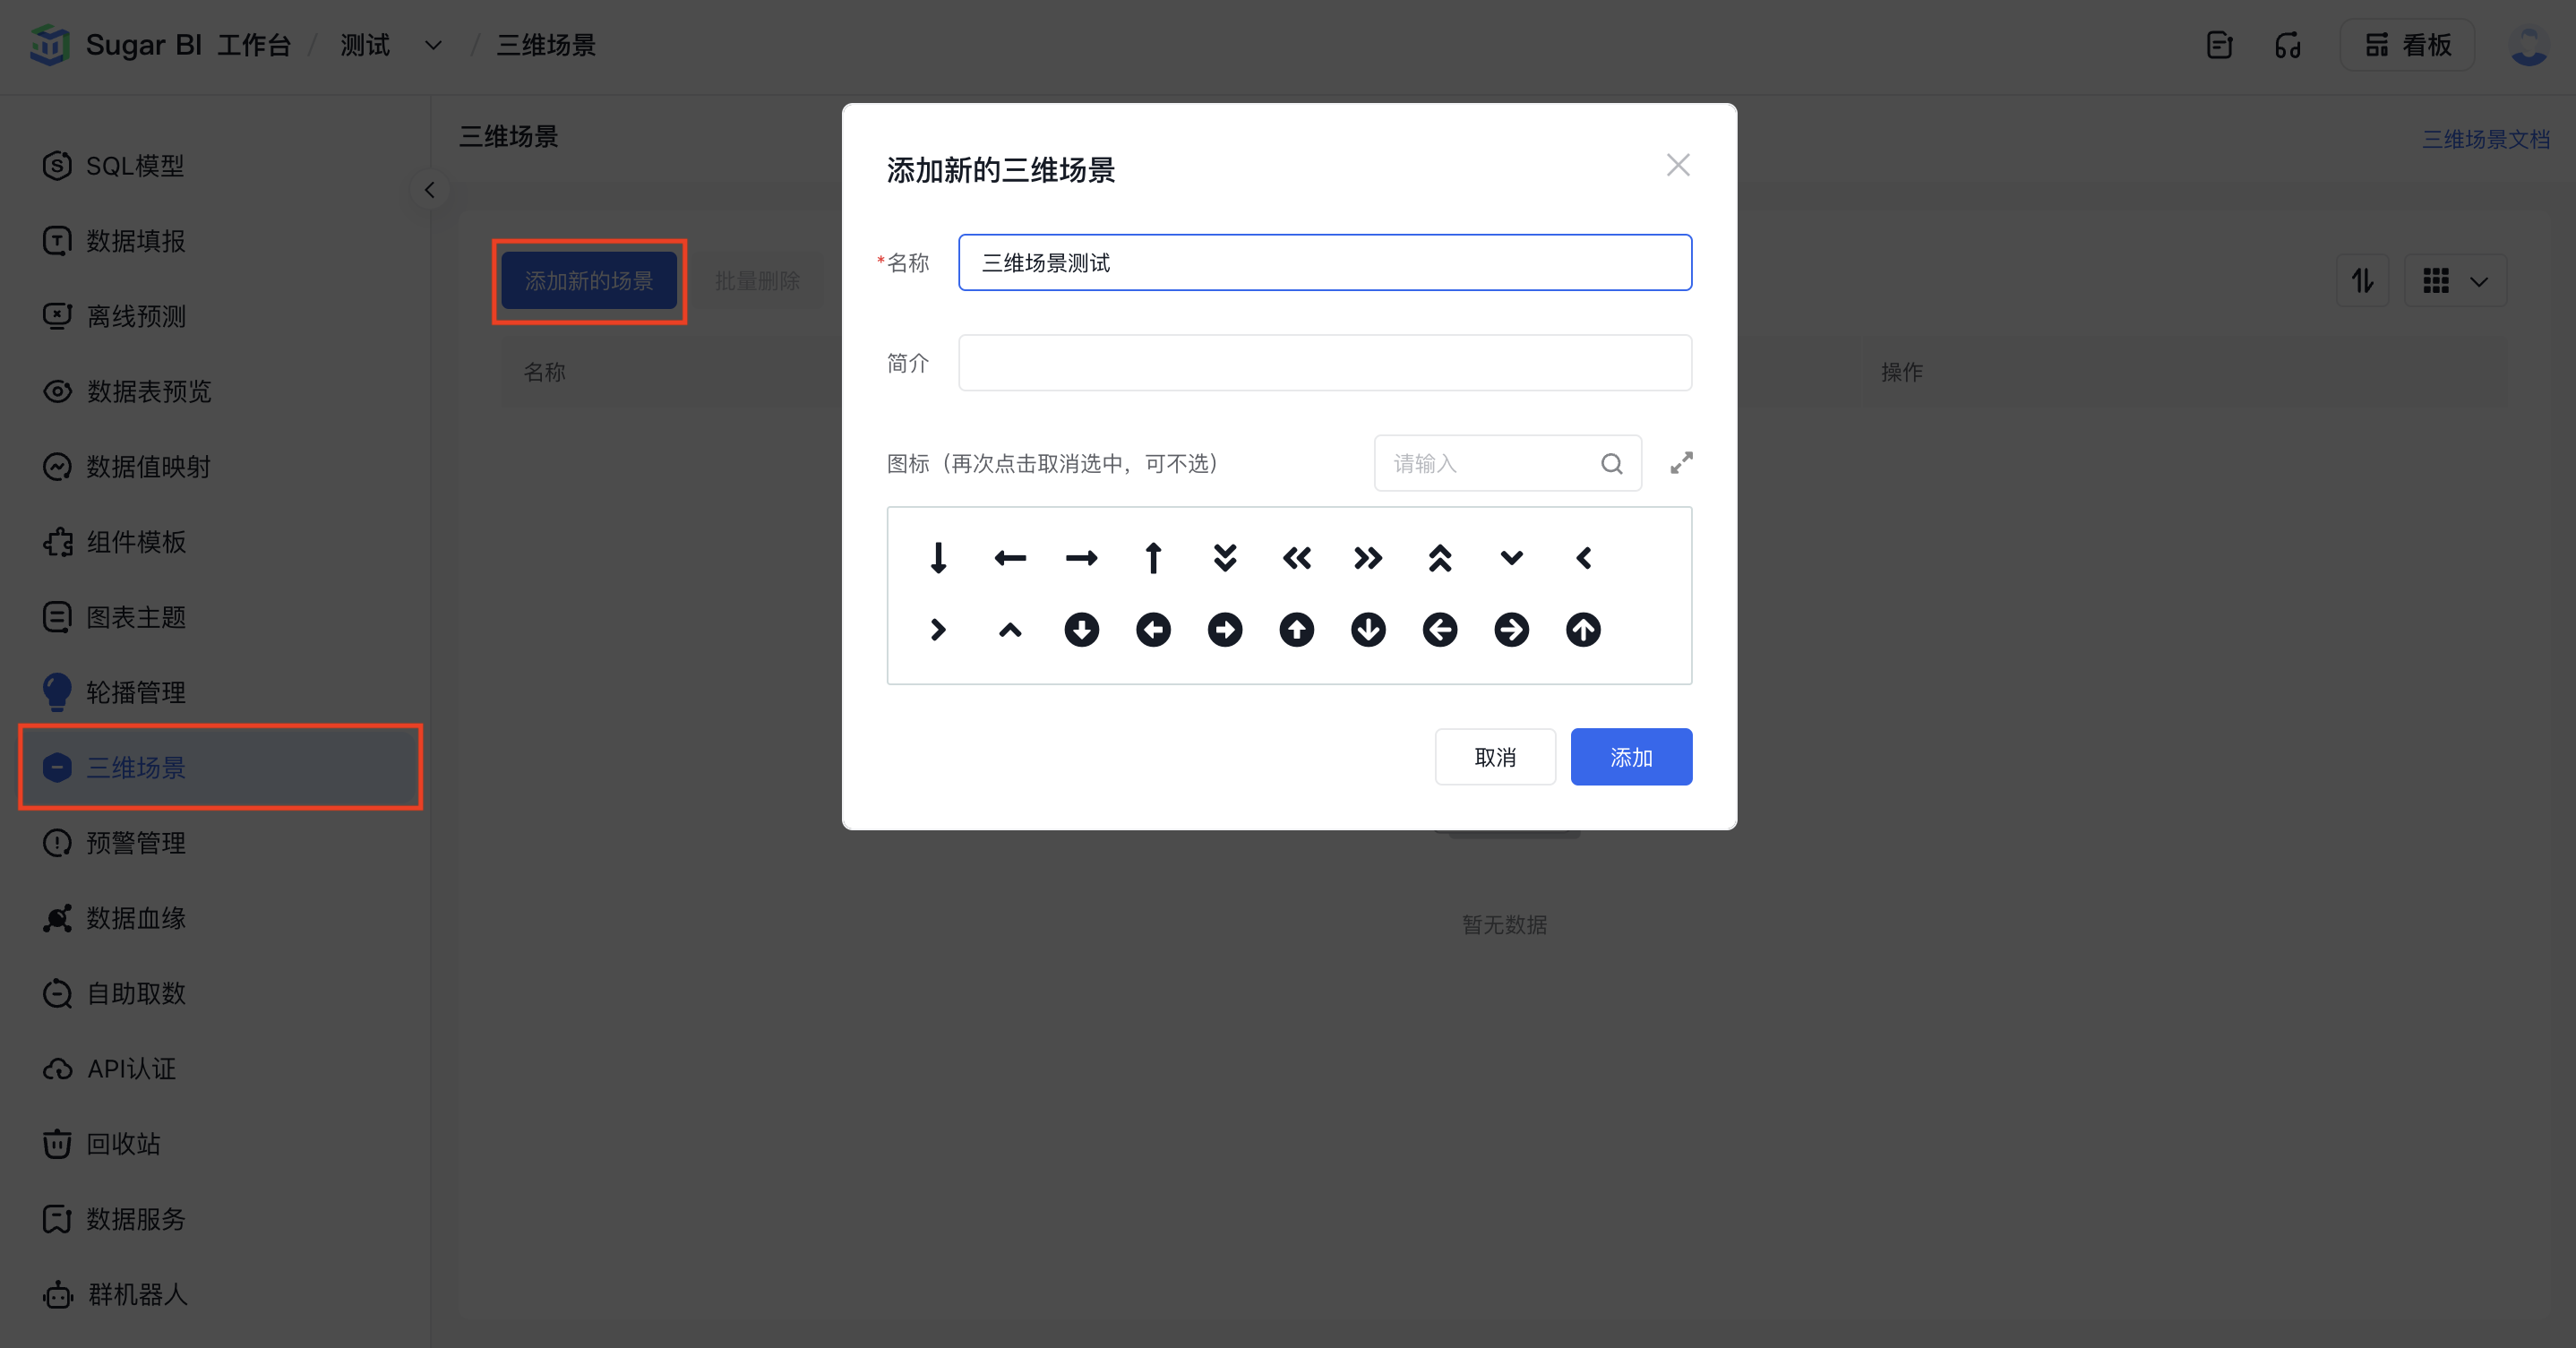Choose the single chevron right icon

point(938,630)
